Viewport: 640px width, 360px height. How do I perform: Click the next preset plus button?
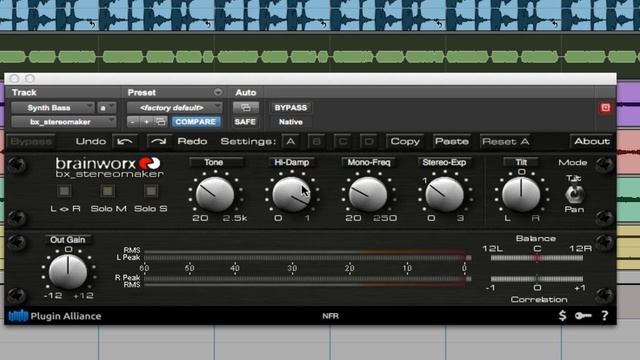tap(147, 122)
